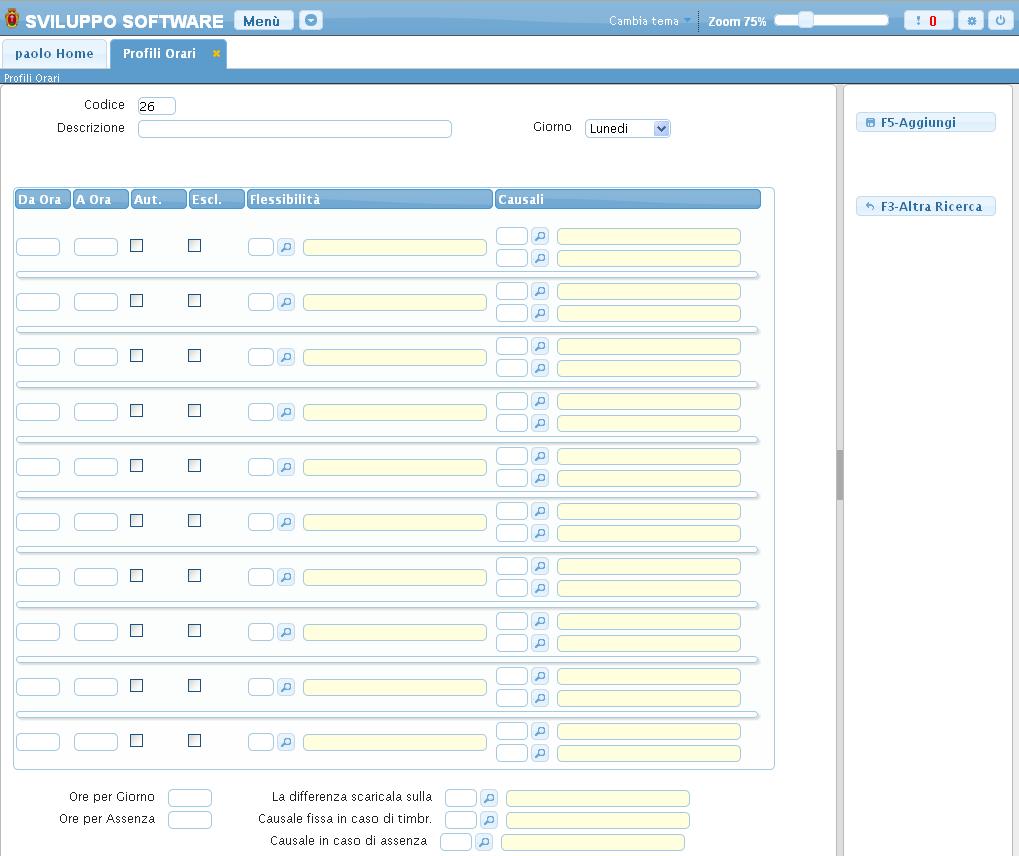The width and height of the screenshot is (1019, 856).
Task: Click the power/logout icon in header
Action: [1000, 20]
